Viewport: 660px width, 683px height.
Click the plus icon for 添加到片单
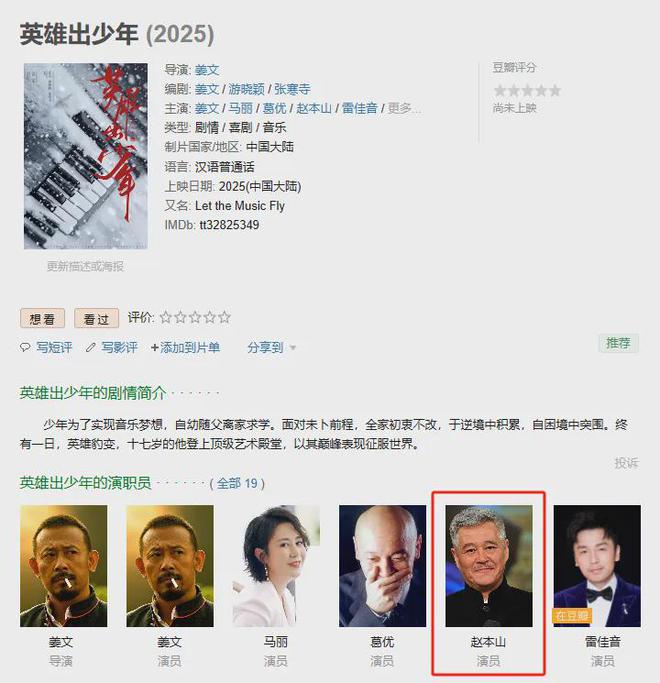click(155, 348)
